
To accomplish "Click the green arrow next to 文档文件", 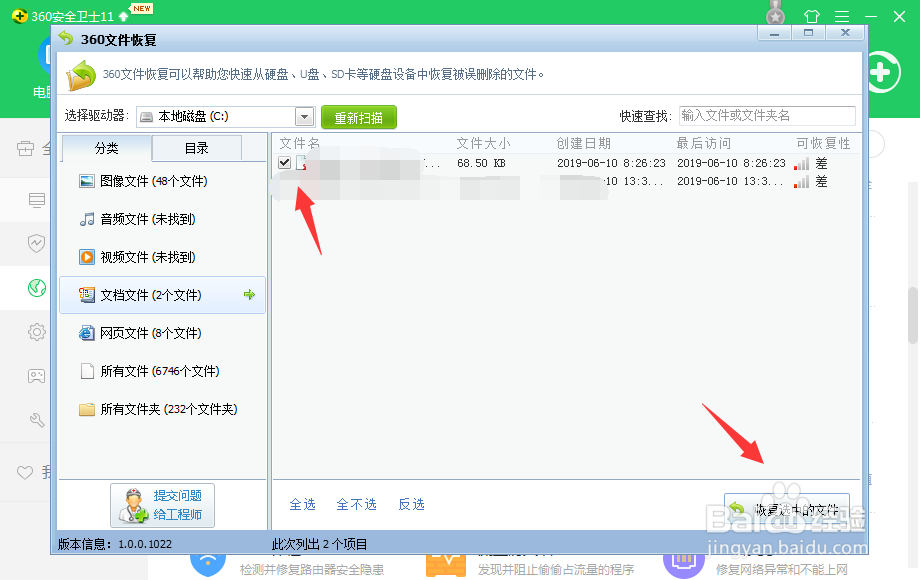I will click(249, 295).
